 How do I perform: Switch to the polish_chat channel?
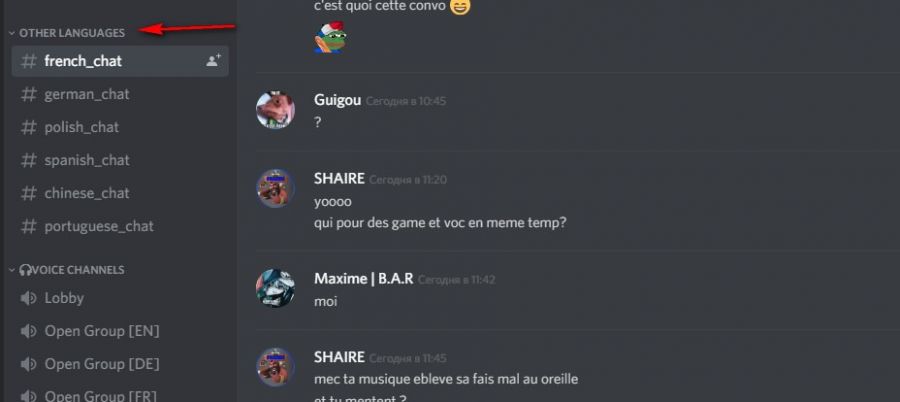click(x=120, y=127)
